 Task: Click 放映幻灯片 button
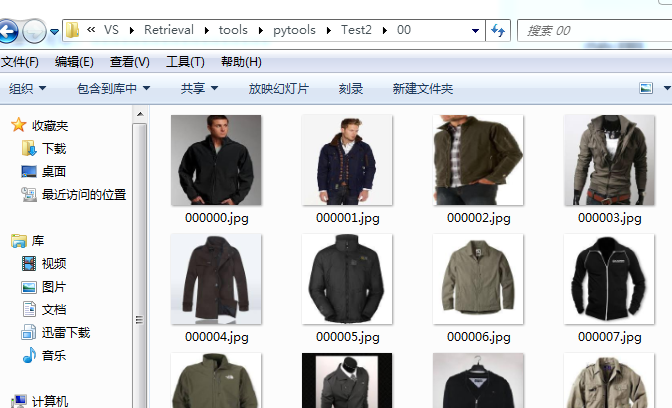pos(279,89)
